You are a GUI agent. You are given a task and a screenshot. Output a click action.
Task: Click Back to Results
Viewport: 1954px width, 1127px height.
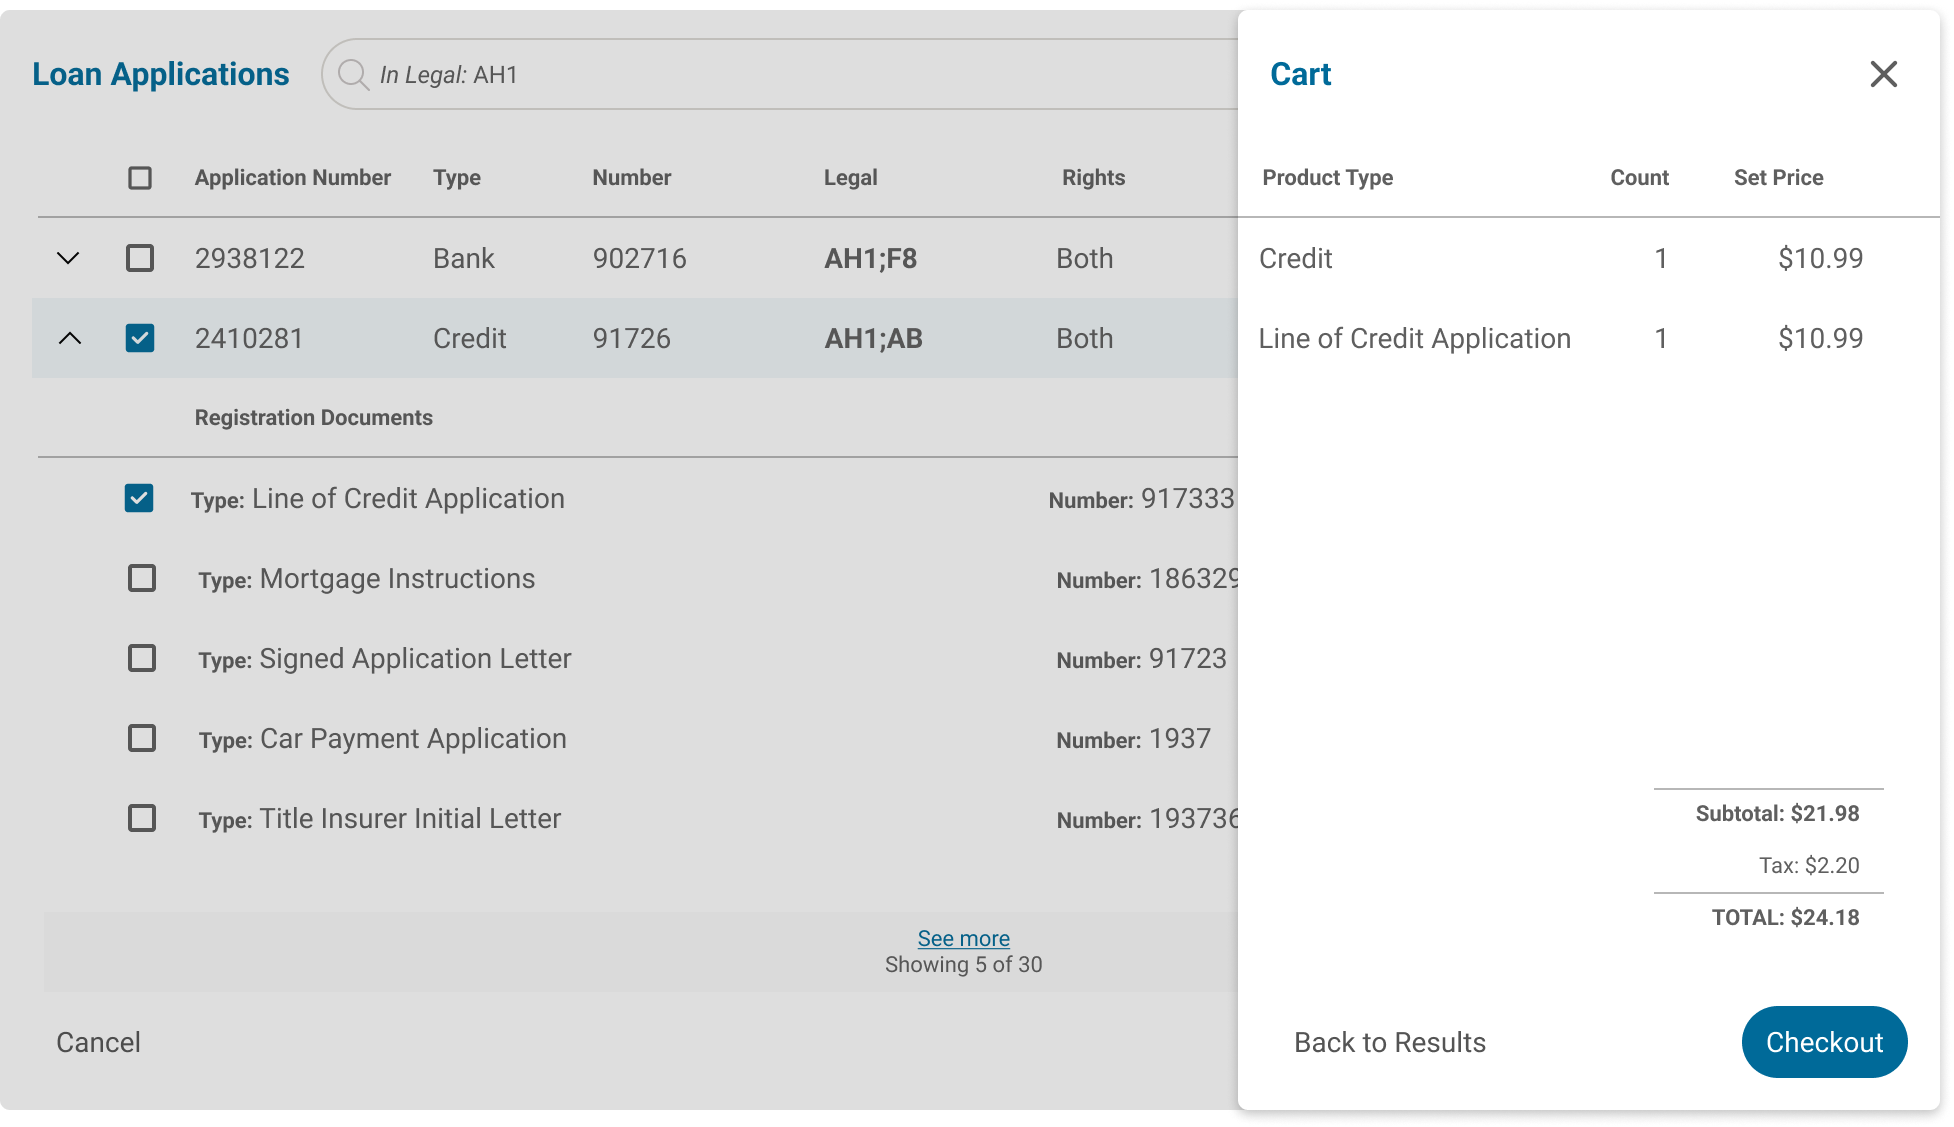tap(1389, 1042)
